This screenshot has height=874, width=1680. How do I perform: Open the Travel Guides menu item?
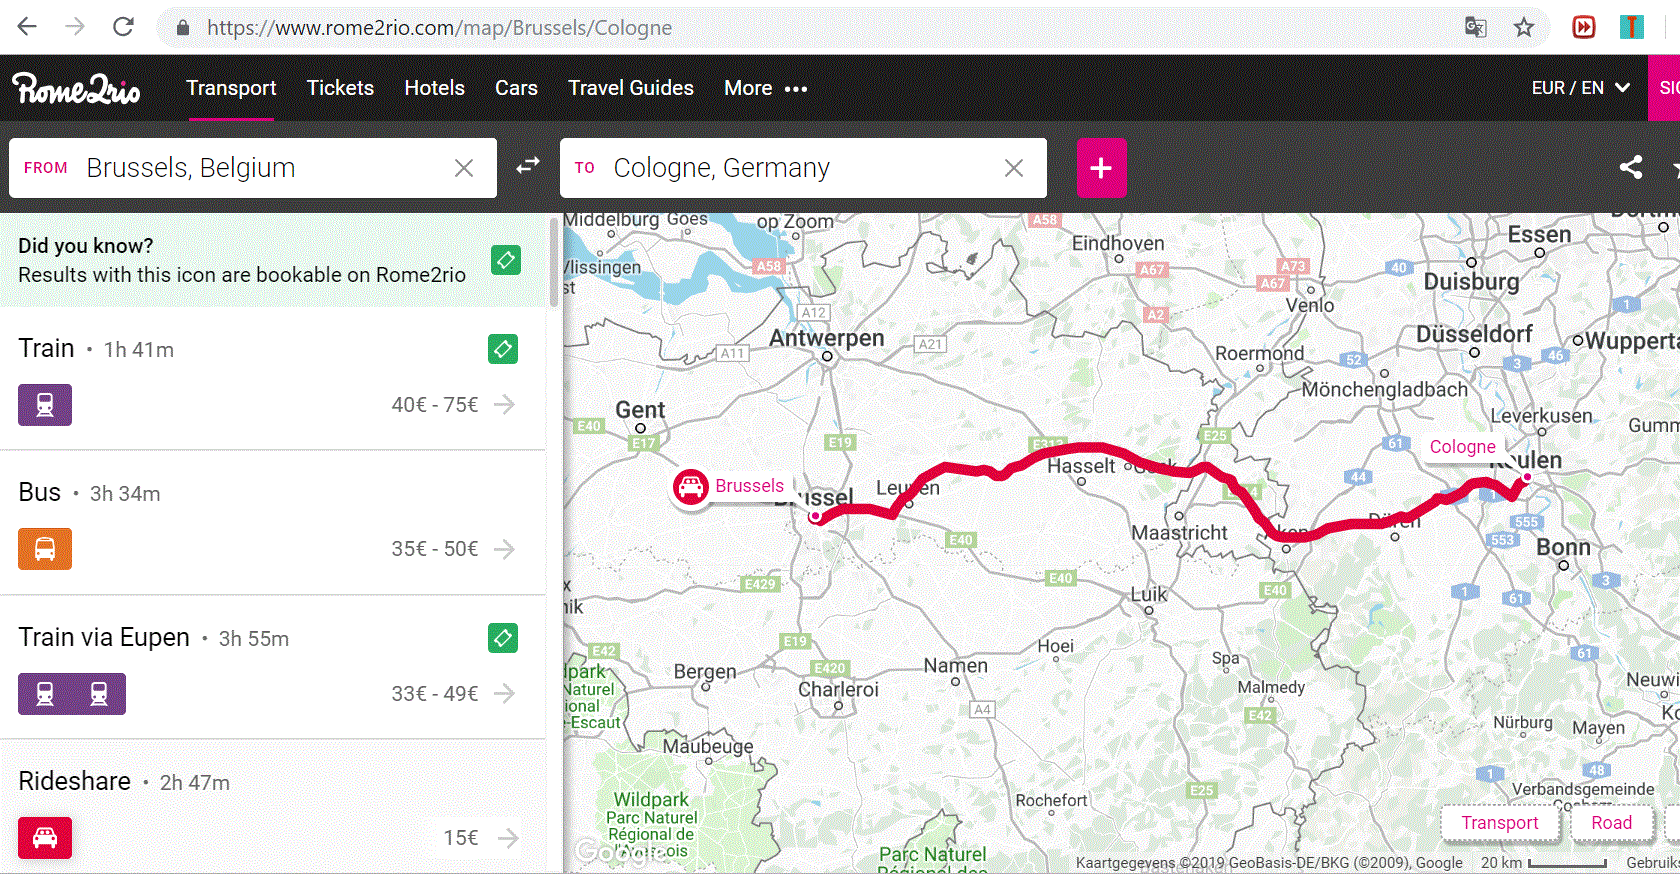click(630, 88)
